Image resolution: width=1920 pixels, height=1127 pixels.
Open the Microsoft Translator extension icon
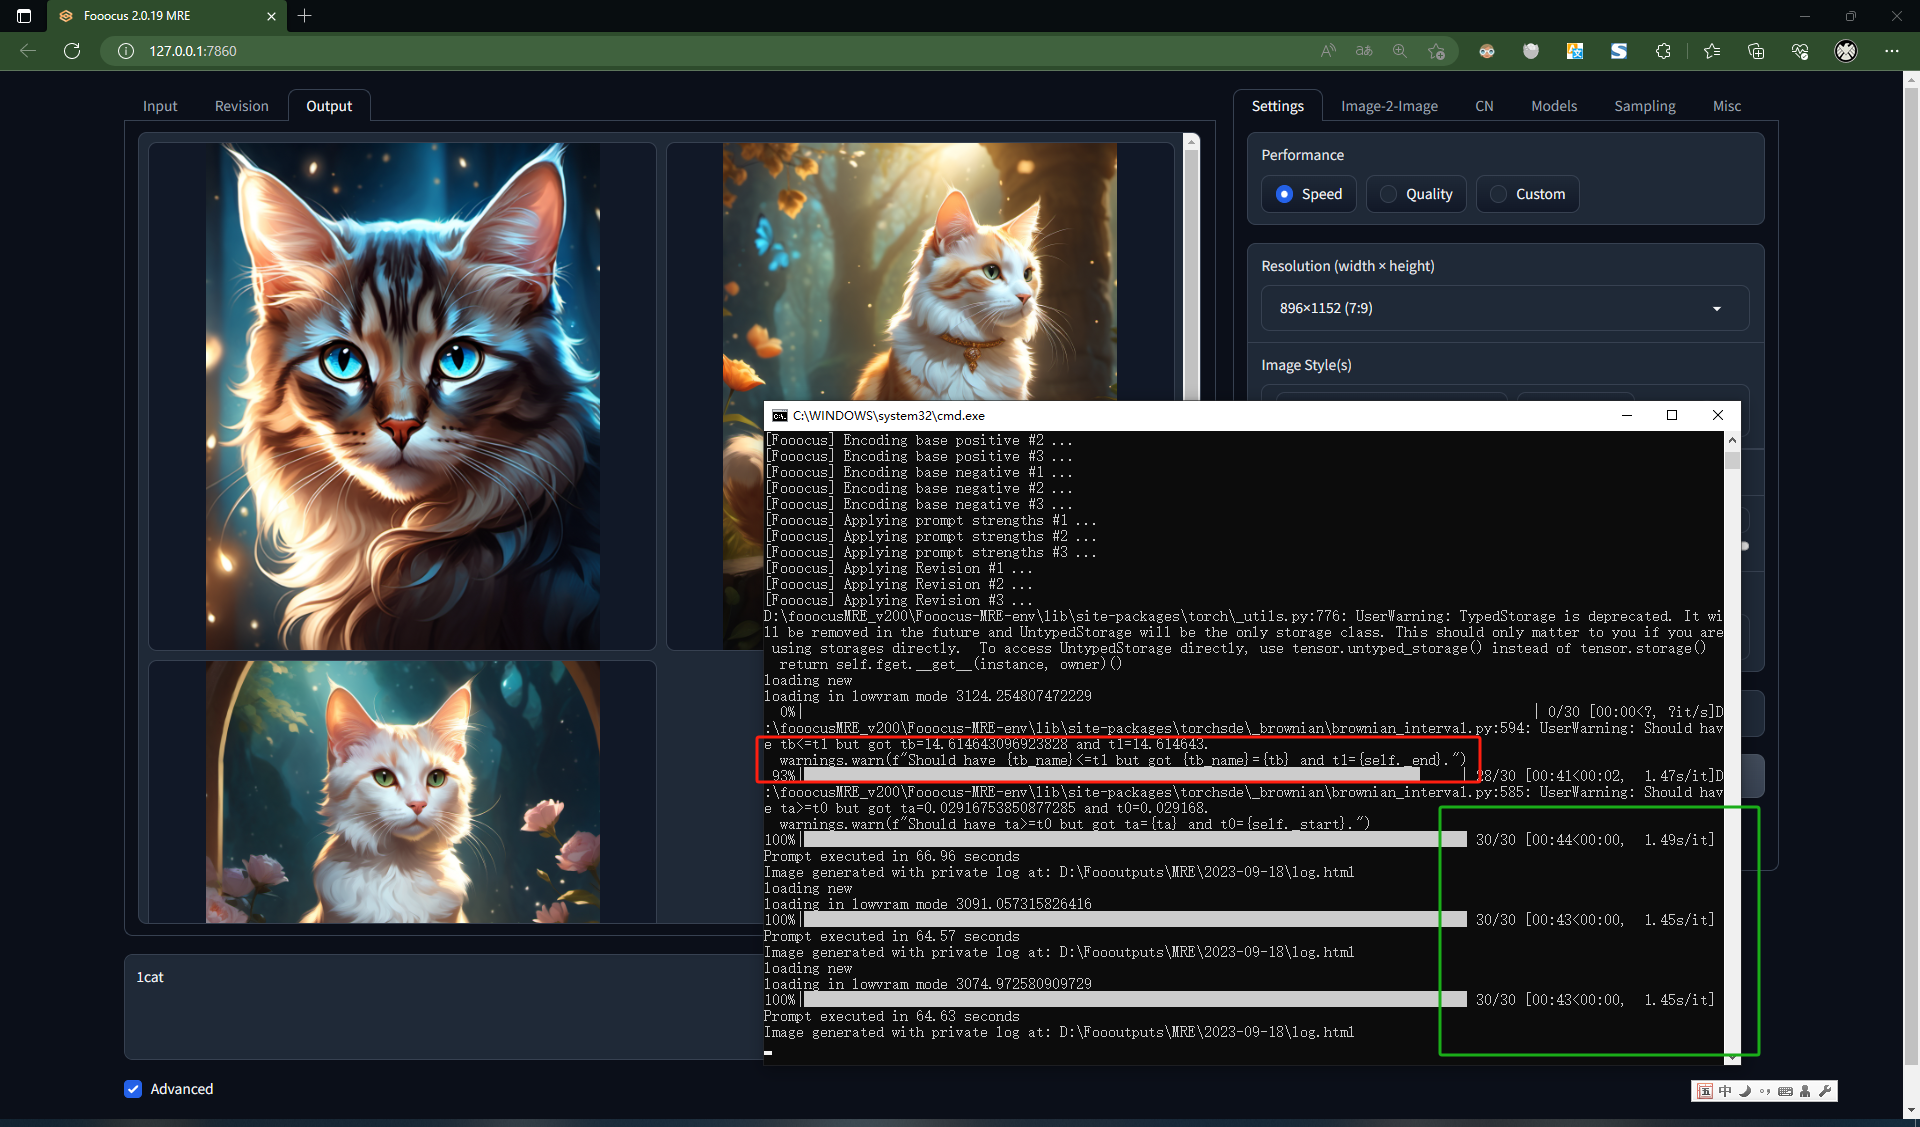(x=1575, y=51)
